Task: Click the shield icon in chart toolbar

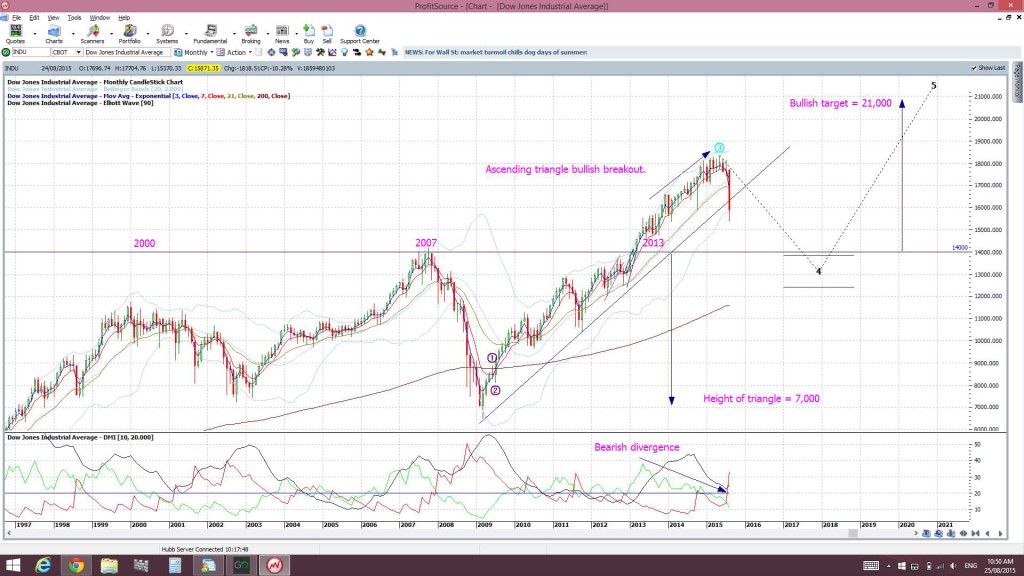Action: point(308,52)
